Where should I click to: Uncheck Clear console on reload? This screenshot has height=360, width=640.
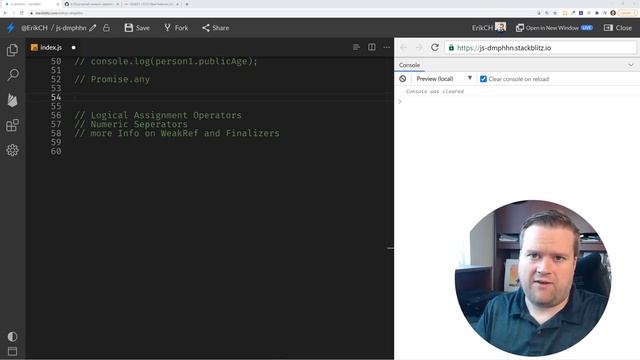(483, 79)
